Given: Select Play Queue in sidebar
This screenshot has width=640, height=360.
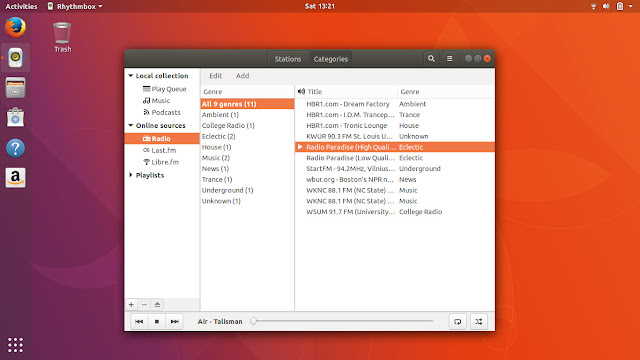Looking at the screenshot, I should click(164, 89).
